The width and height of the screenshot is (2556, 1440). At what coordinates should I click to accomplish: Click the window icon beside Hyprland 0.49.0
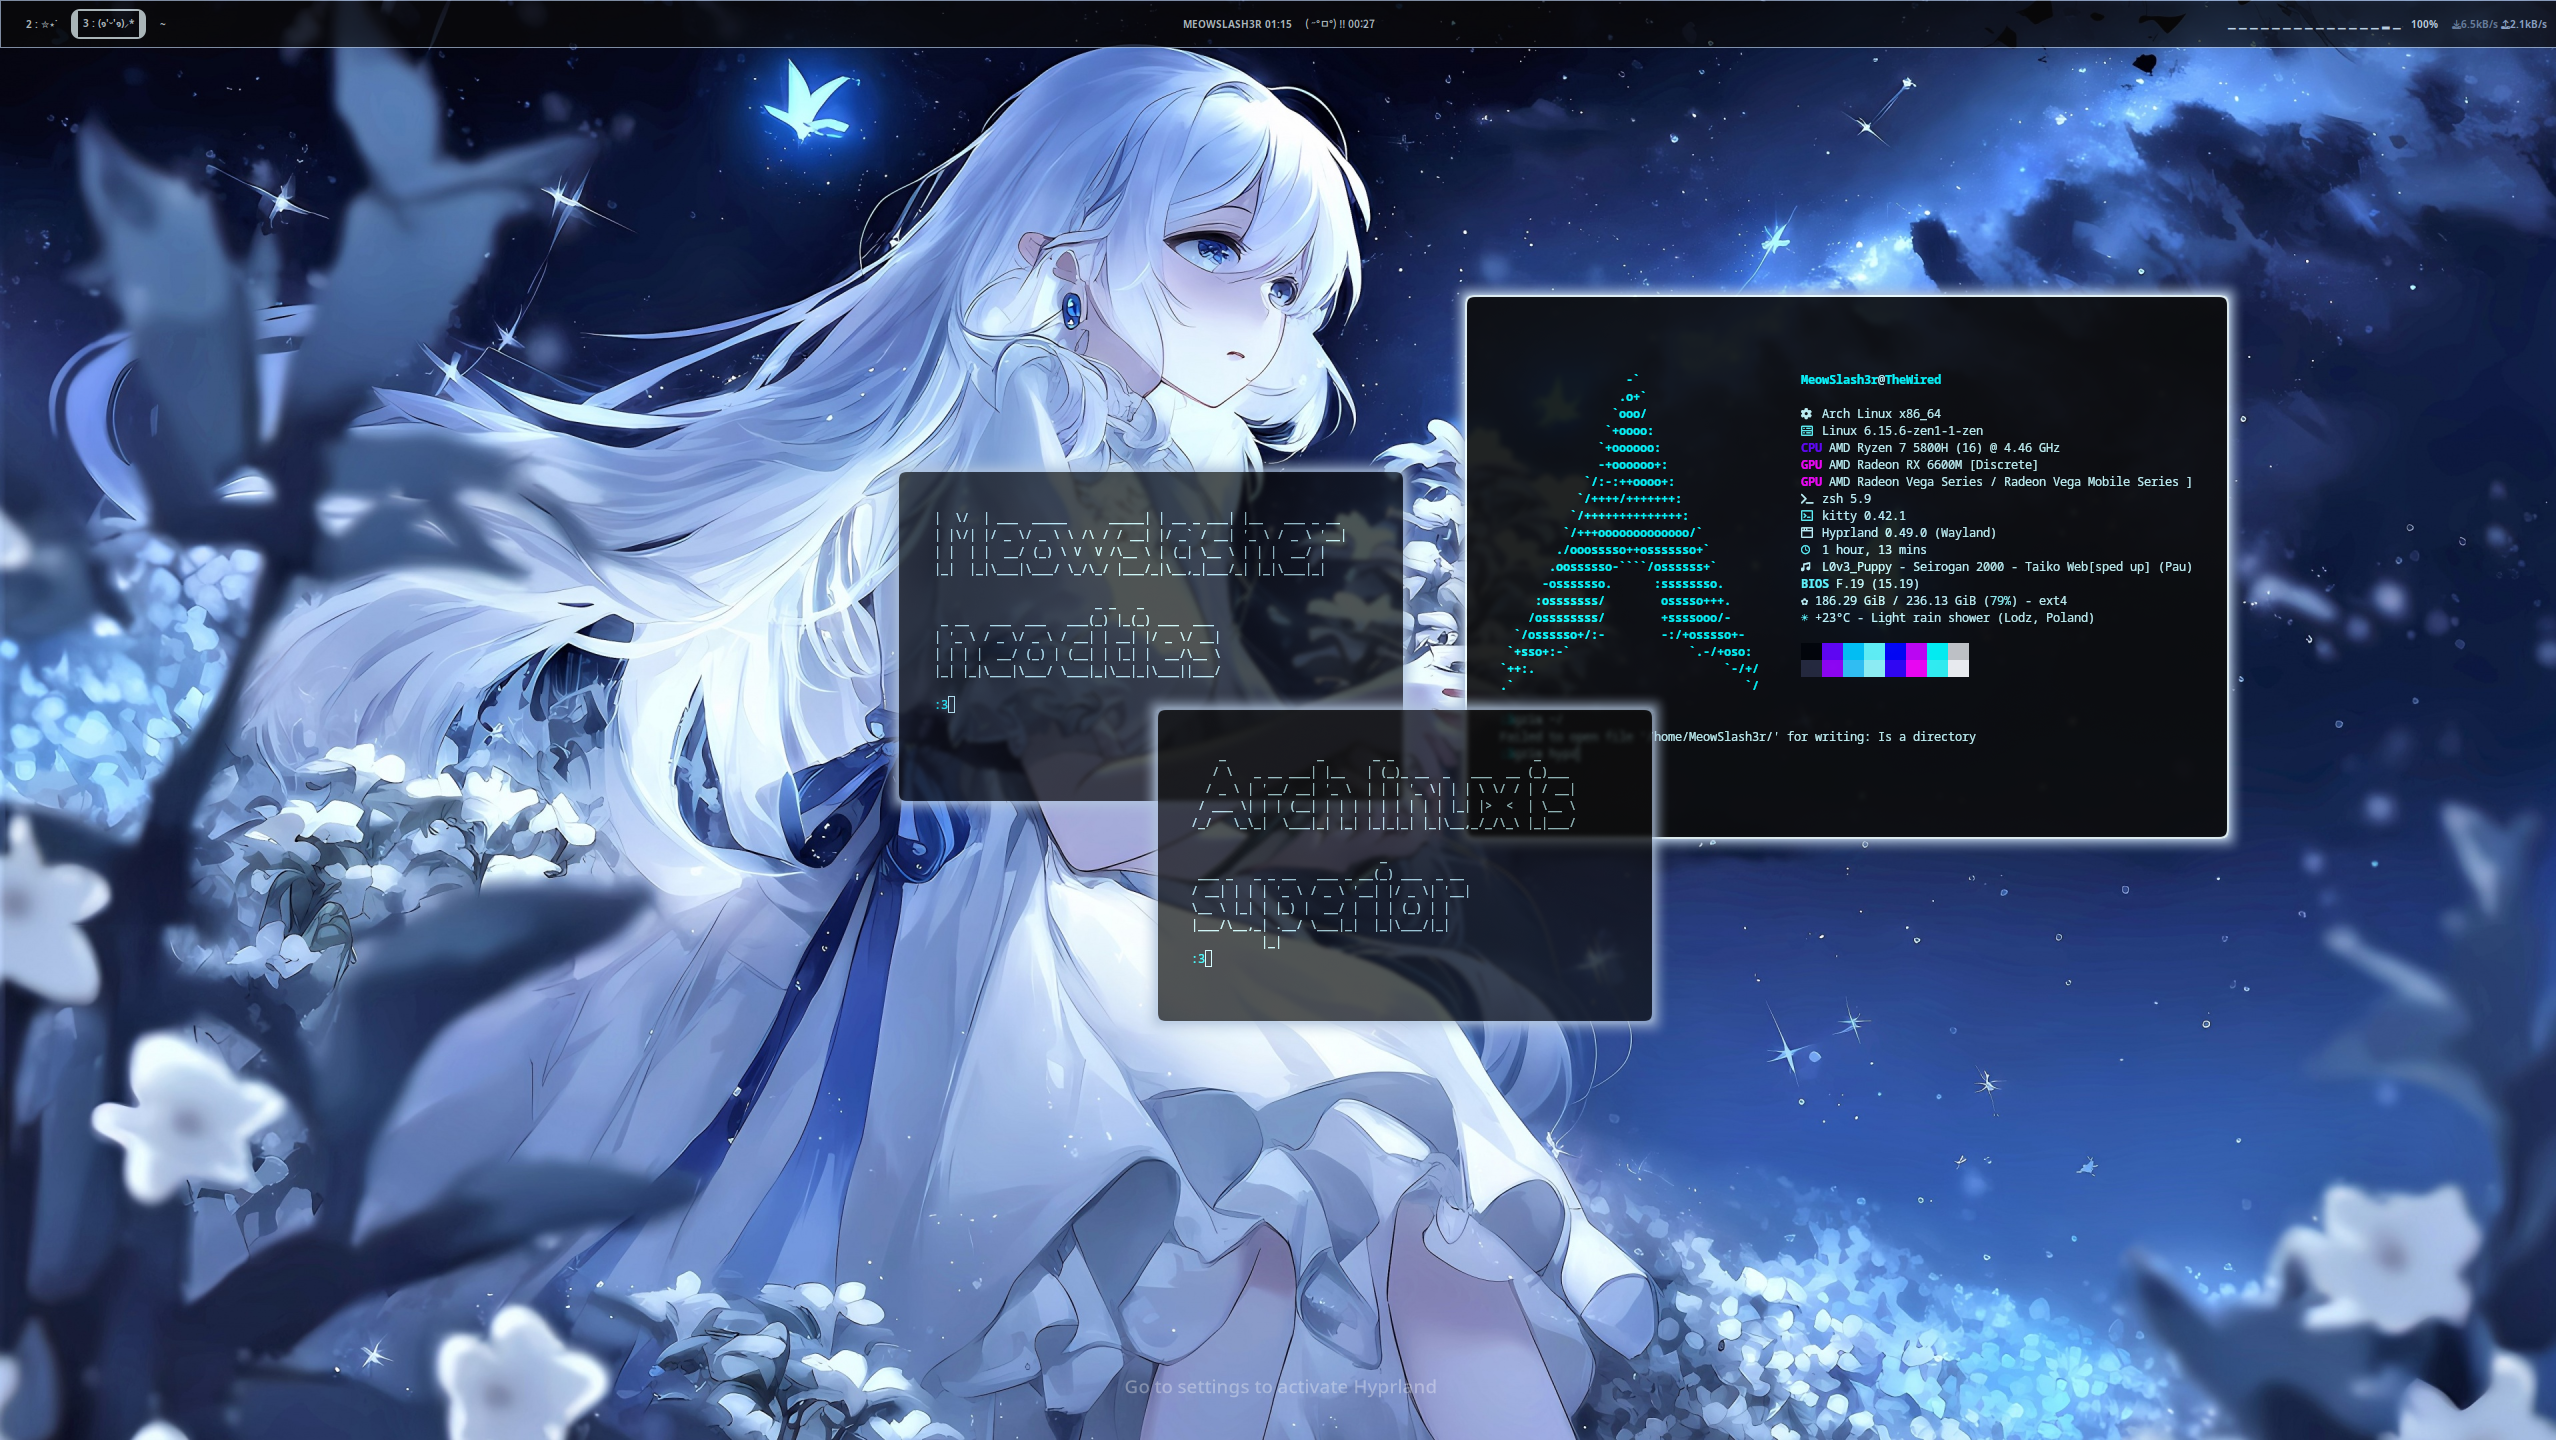[x=1806, y=533]
